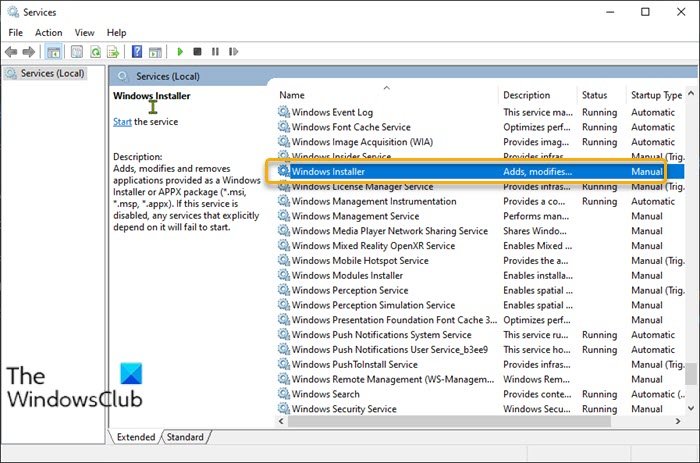Click the Stop Service square icon

coord(198,51)
